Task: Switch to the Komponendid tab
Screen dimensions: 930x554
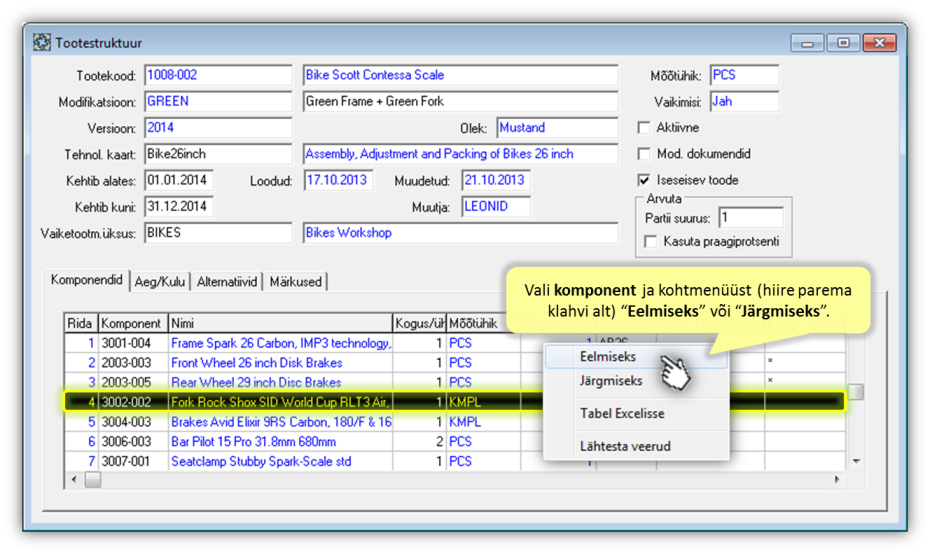Action: tap(87, 280)
